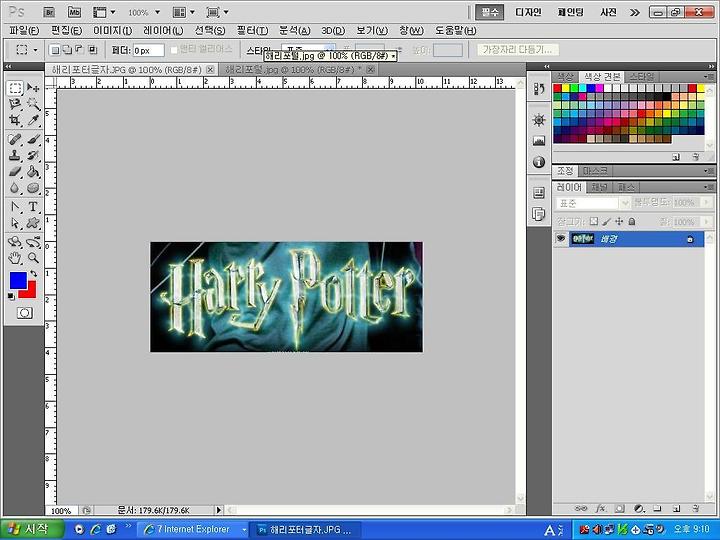Select the Eraser tool
The width and height of the screenshot is (720, 540).
tap(15, 172)
